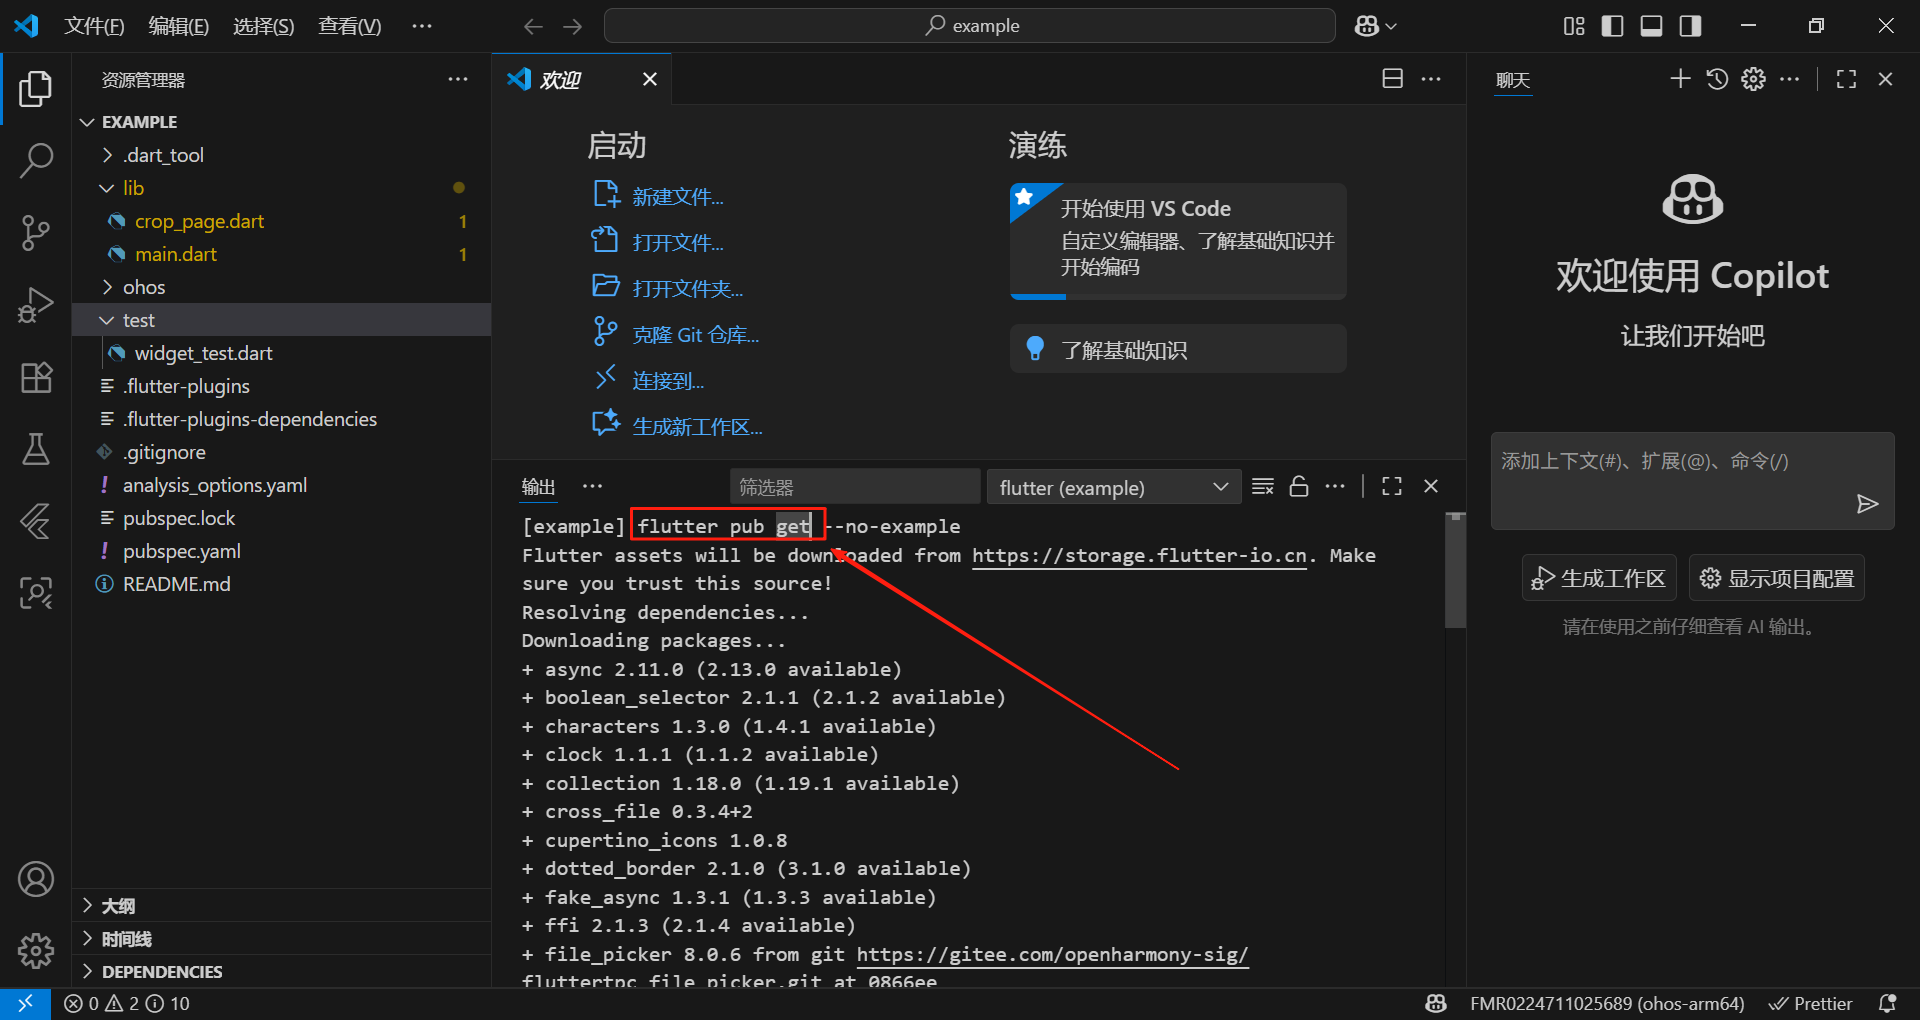Start a new chat with plus icon
This screenshot has height=1020, width=1920.
[1680, 79]
